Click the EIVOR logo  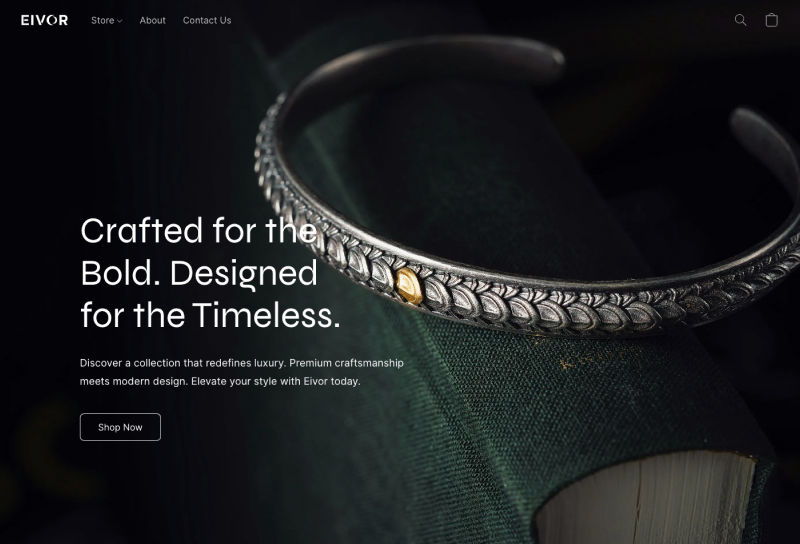[44, 20]
